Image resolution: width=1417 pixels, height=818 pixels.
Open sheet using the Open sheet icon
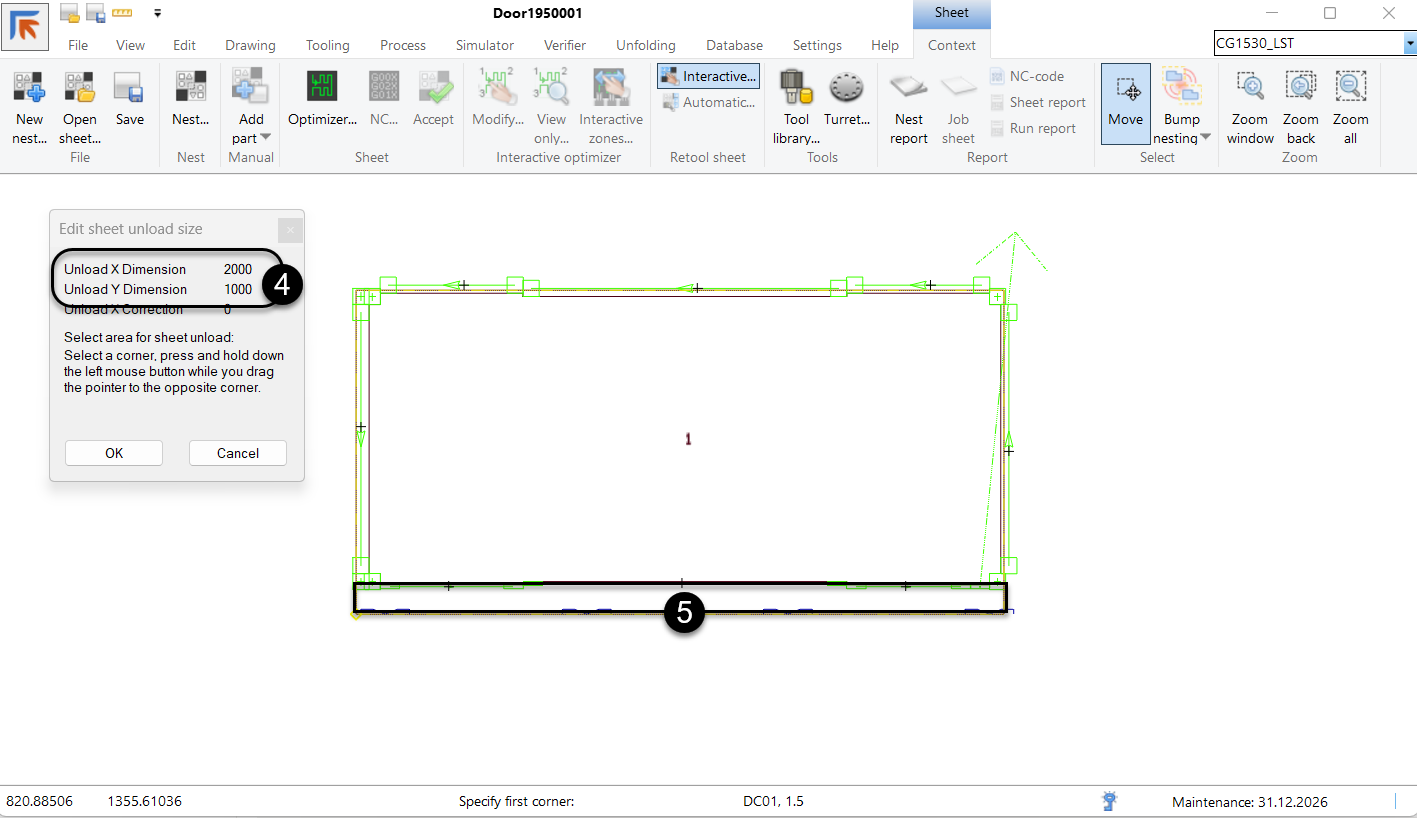coord(80,88)
